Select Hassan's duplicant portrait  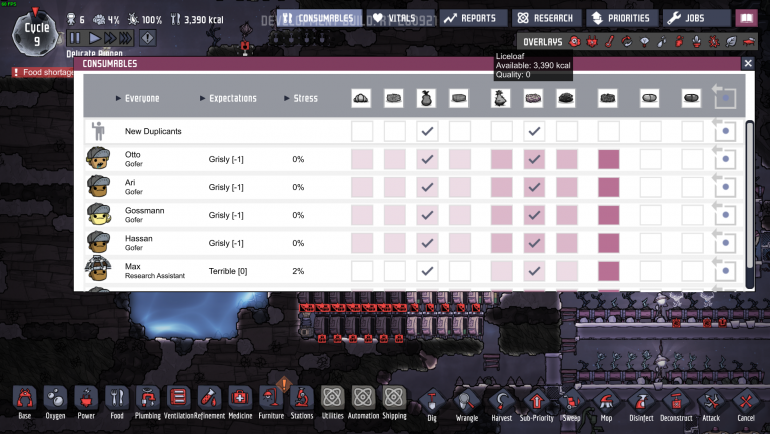[x=98, y=242]
